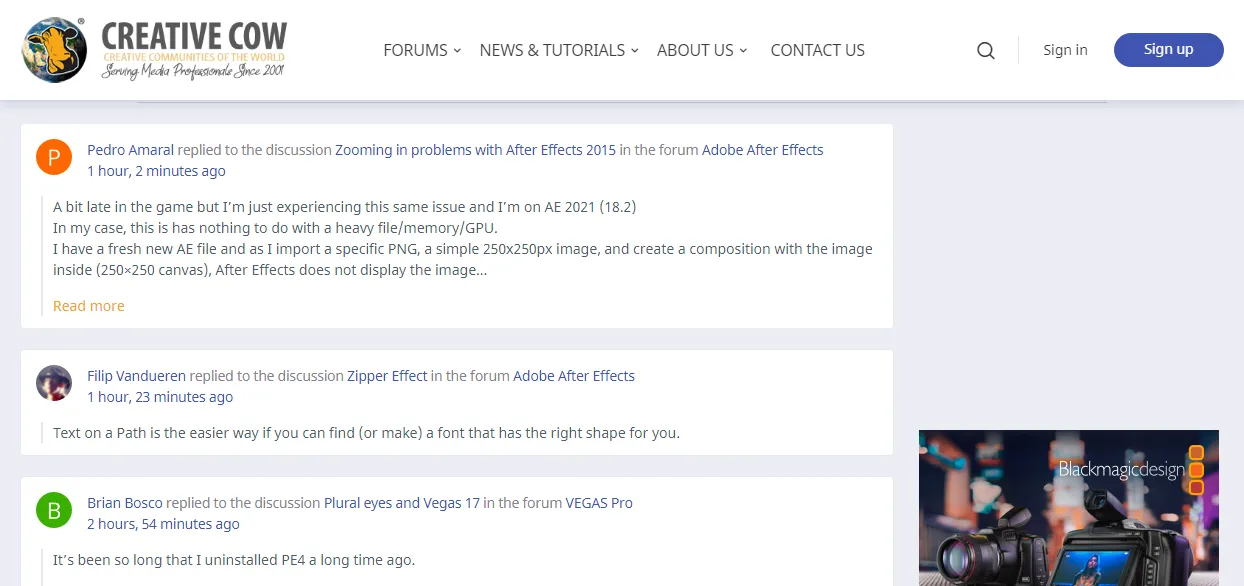This screenshot has height=586, width=1244.
Task: Open Adobe After Effects forum in Pedro's post
Action: pyautogui.click(x=762, y=150)
